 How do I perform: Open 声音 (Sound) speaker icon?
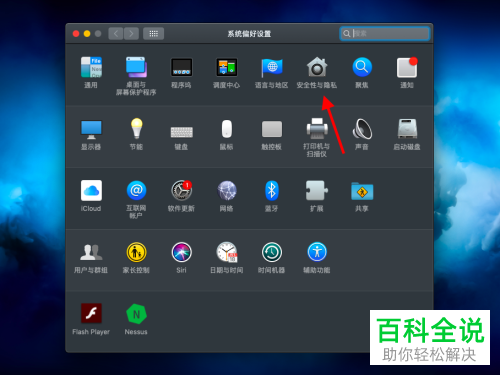click(x=362, y=129)
